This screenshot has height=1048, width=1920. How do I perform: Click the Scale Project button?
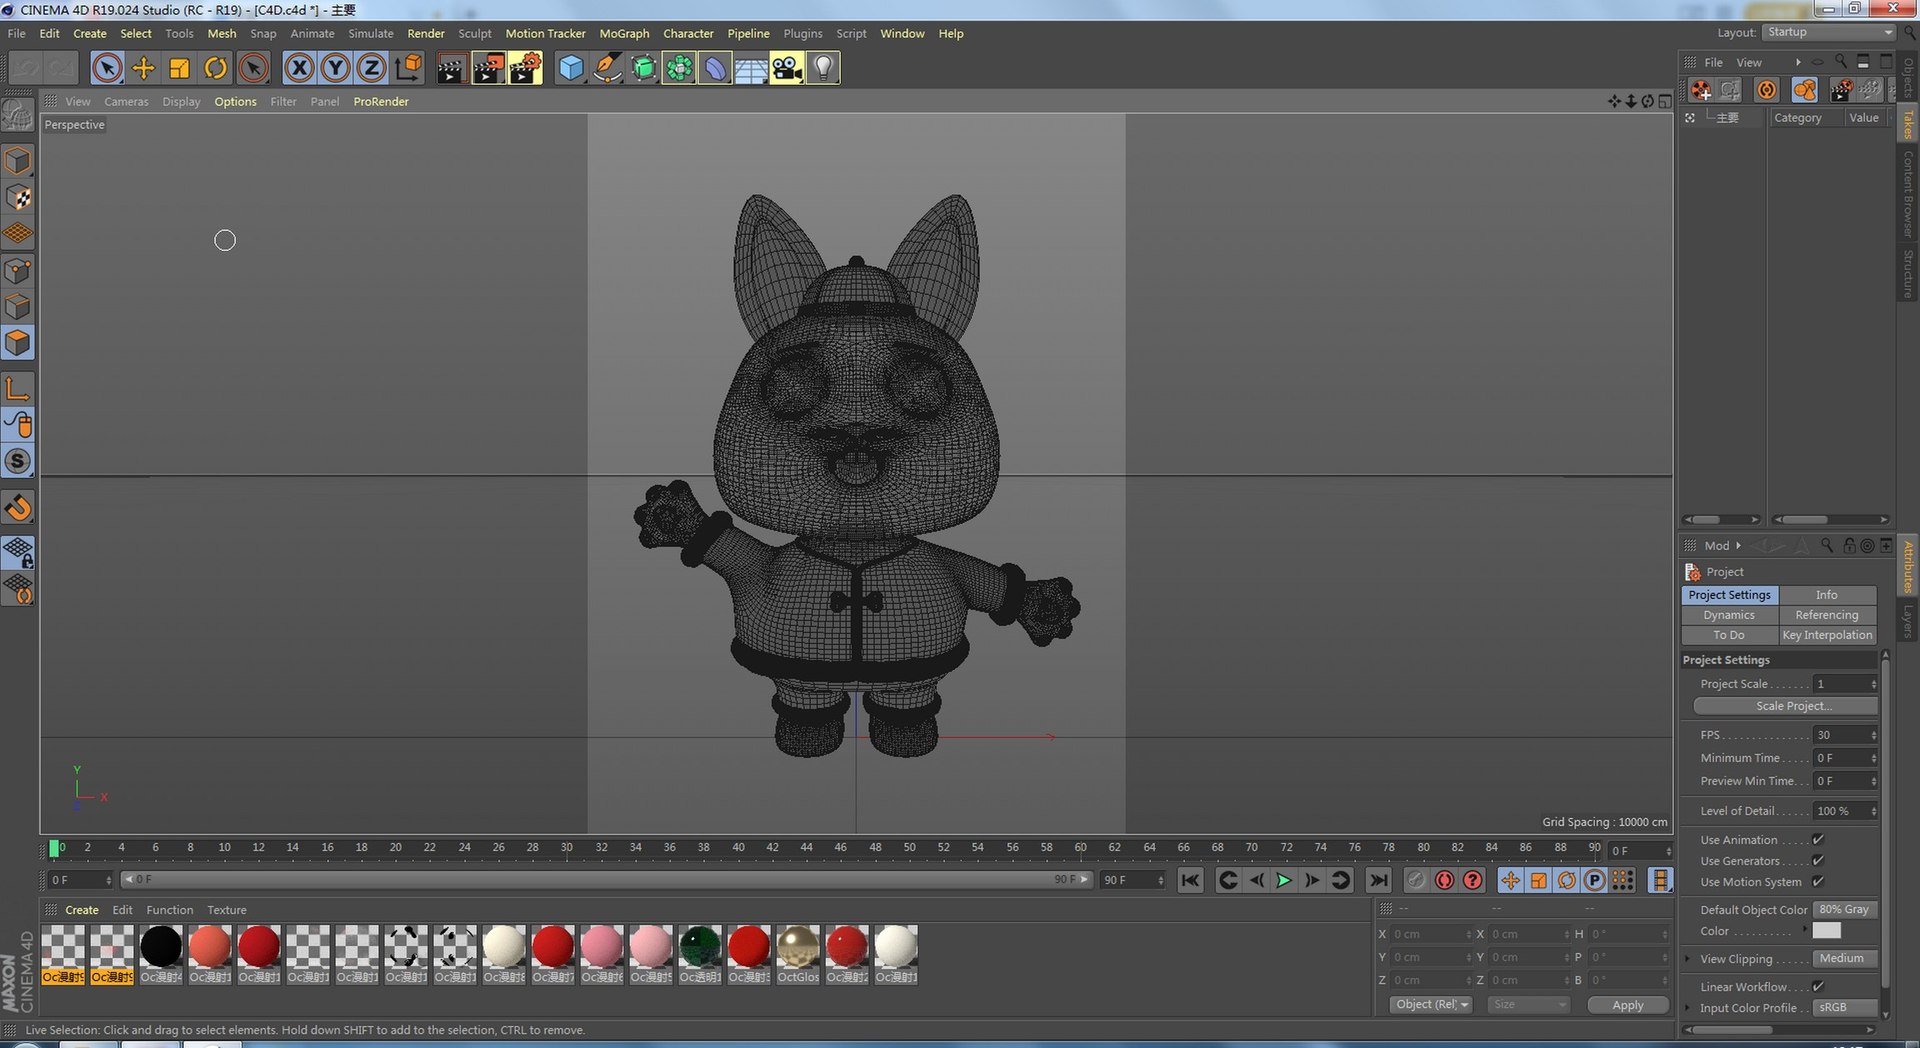click(1785, 706)
